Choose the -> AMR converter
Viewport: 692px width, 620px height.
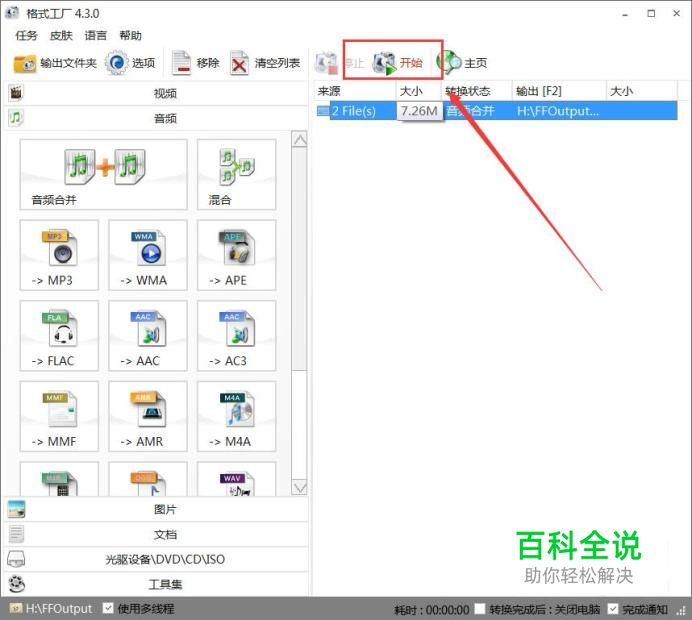[x=148, y=416]
